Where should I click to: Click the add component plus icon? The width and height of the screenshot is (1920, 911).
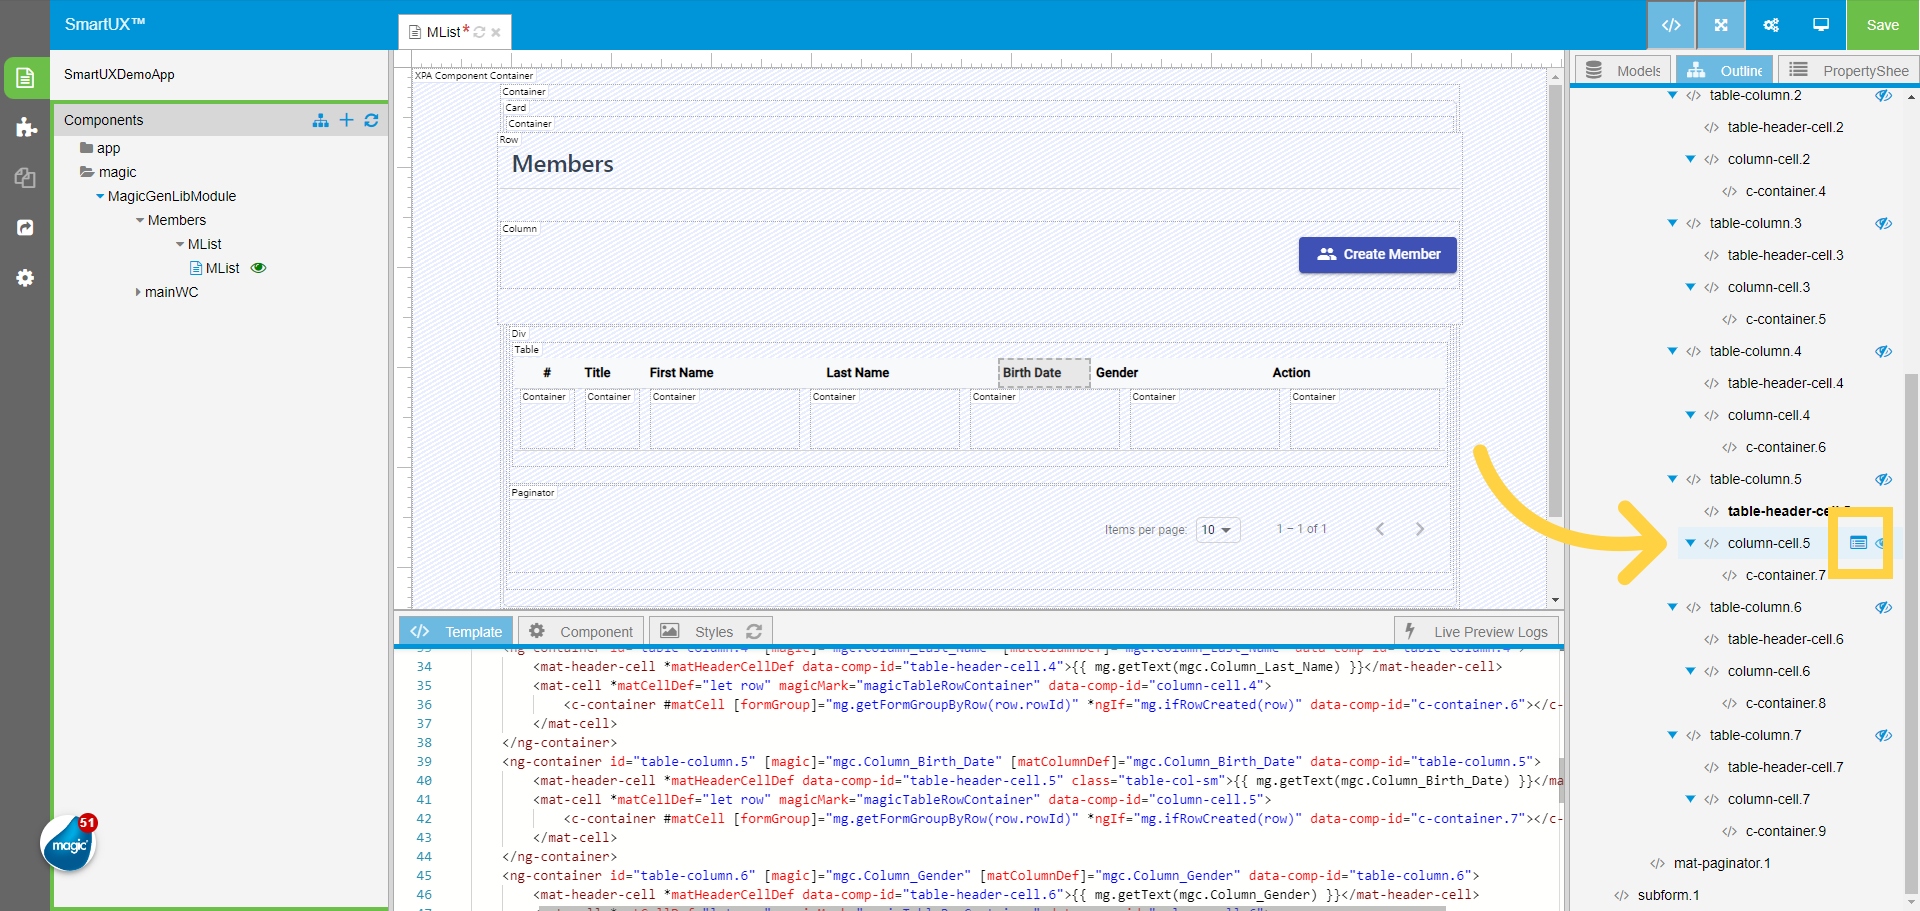click(346, 120)
